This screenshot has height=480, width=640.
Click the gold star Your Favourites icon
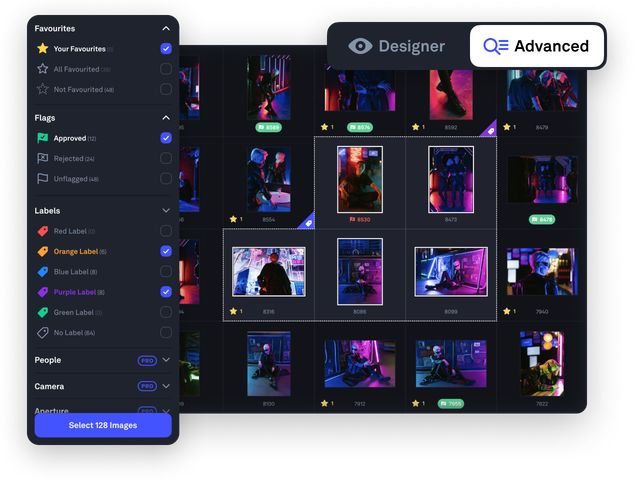coord(42,48)
